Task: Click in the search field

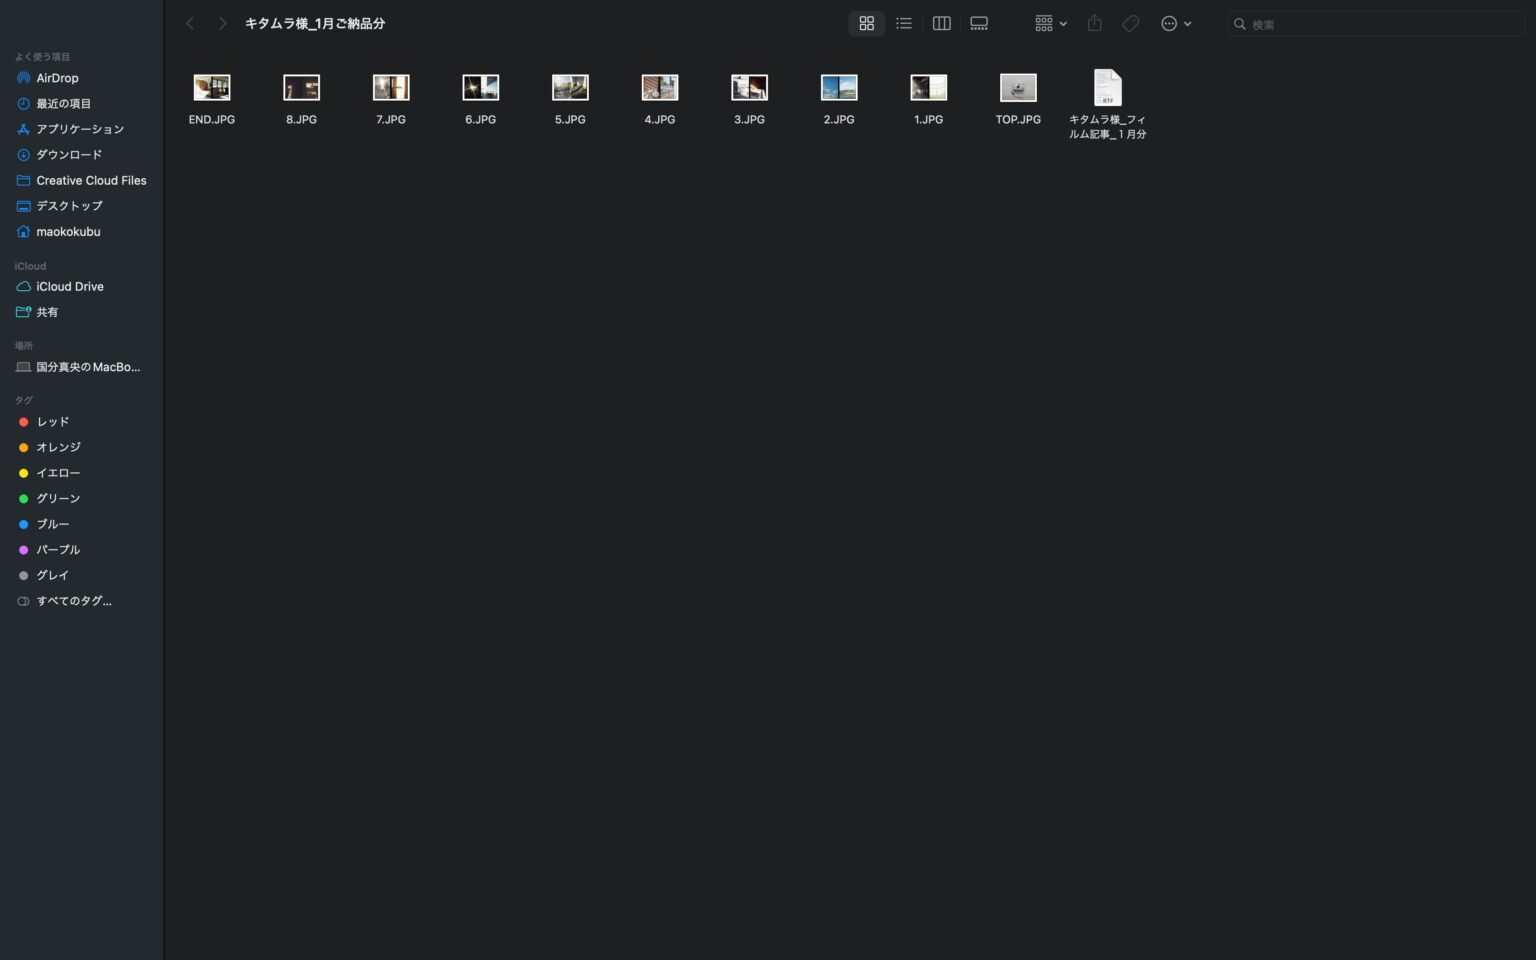Action: point(1380,24)
